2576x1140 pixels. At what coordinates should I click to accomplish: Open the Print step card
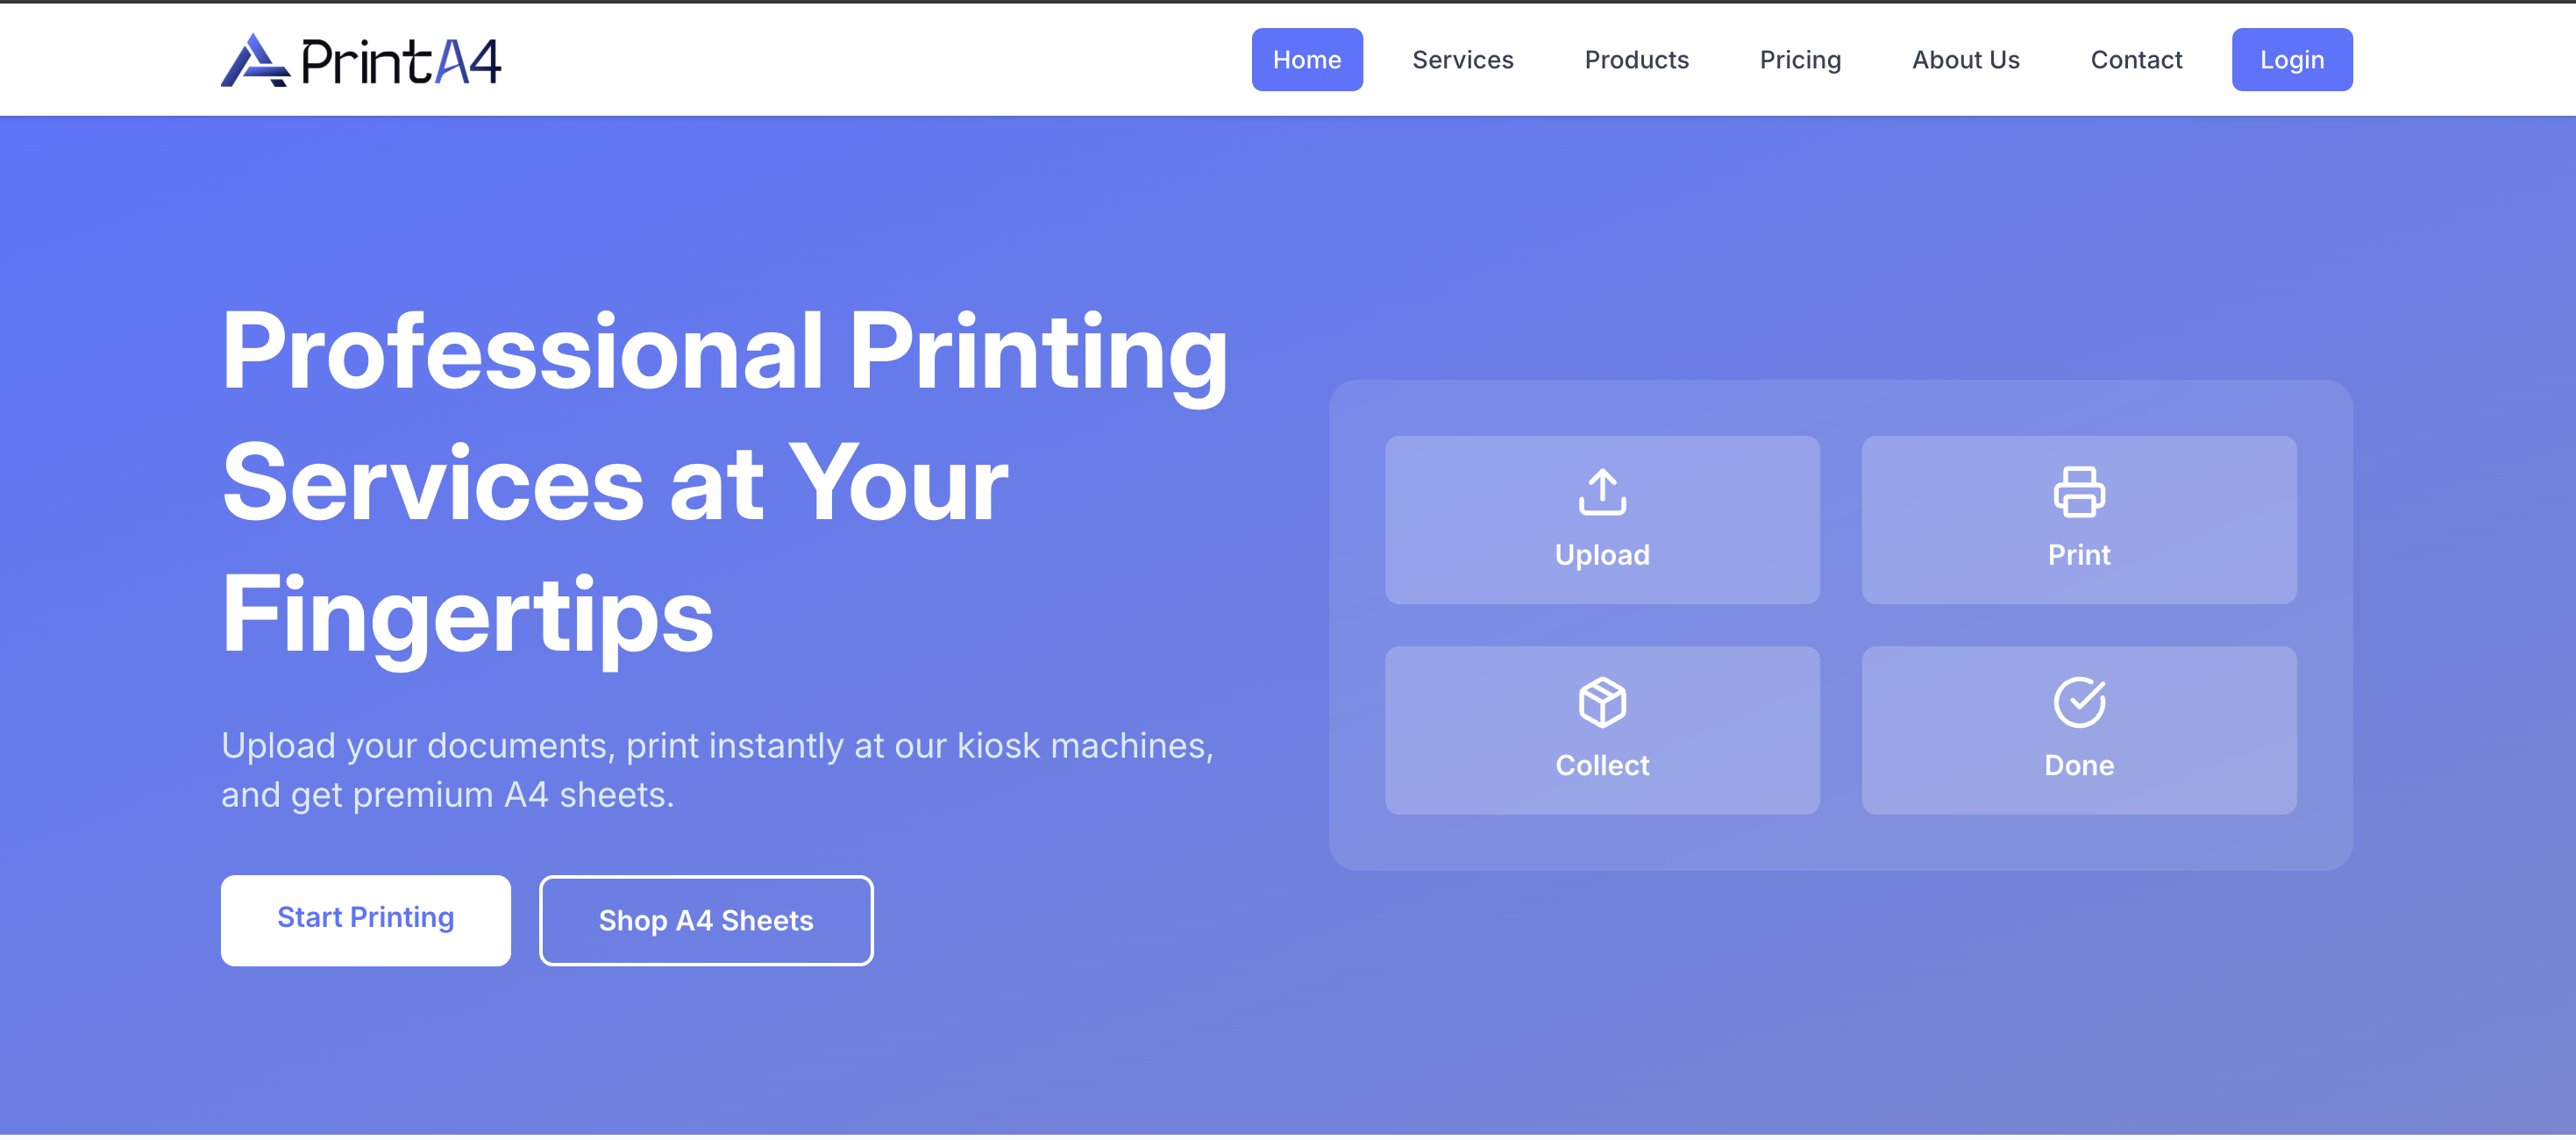click(x=2079, y=518)
